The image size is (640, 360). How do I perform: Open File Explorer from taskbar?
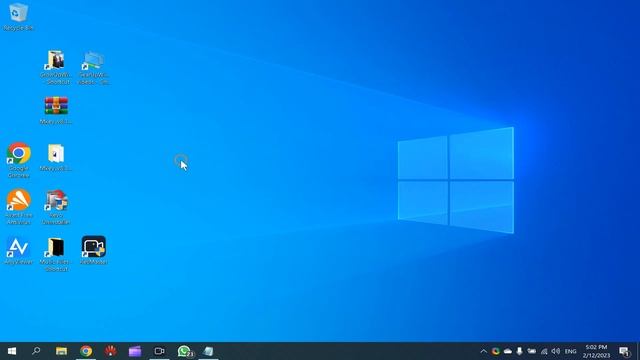pos(61,351)
